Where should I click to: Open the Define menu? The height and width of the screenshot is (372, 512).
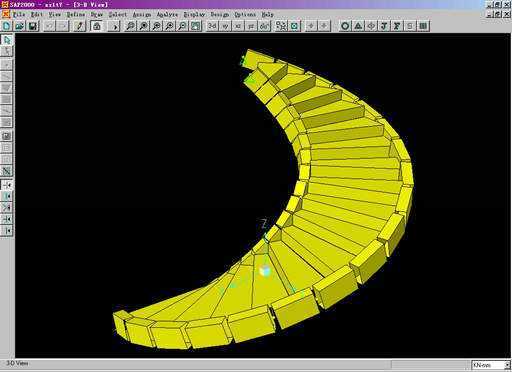[x=76, y=15]
